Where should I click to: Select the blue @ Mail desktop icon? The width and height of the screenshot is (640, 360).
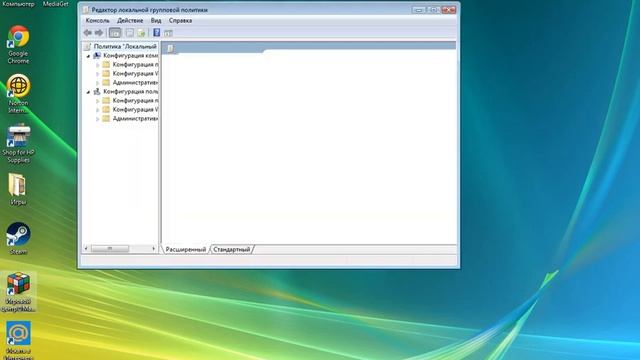click(18, 340)
